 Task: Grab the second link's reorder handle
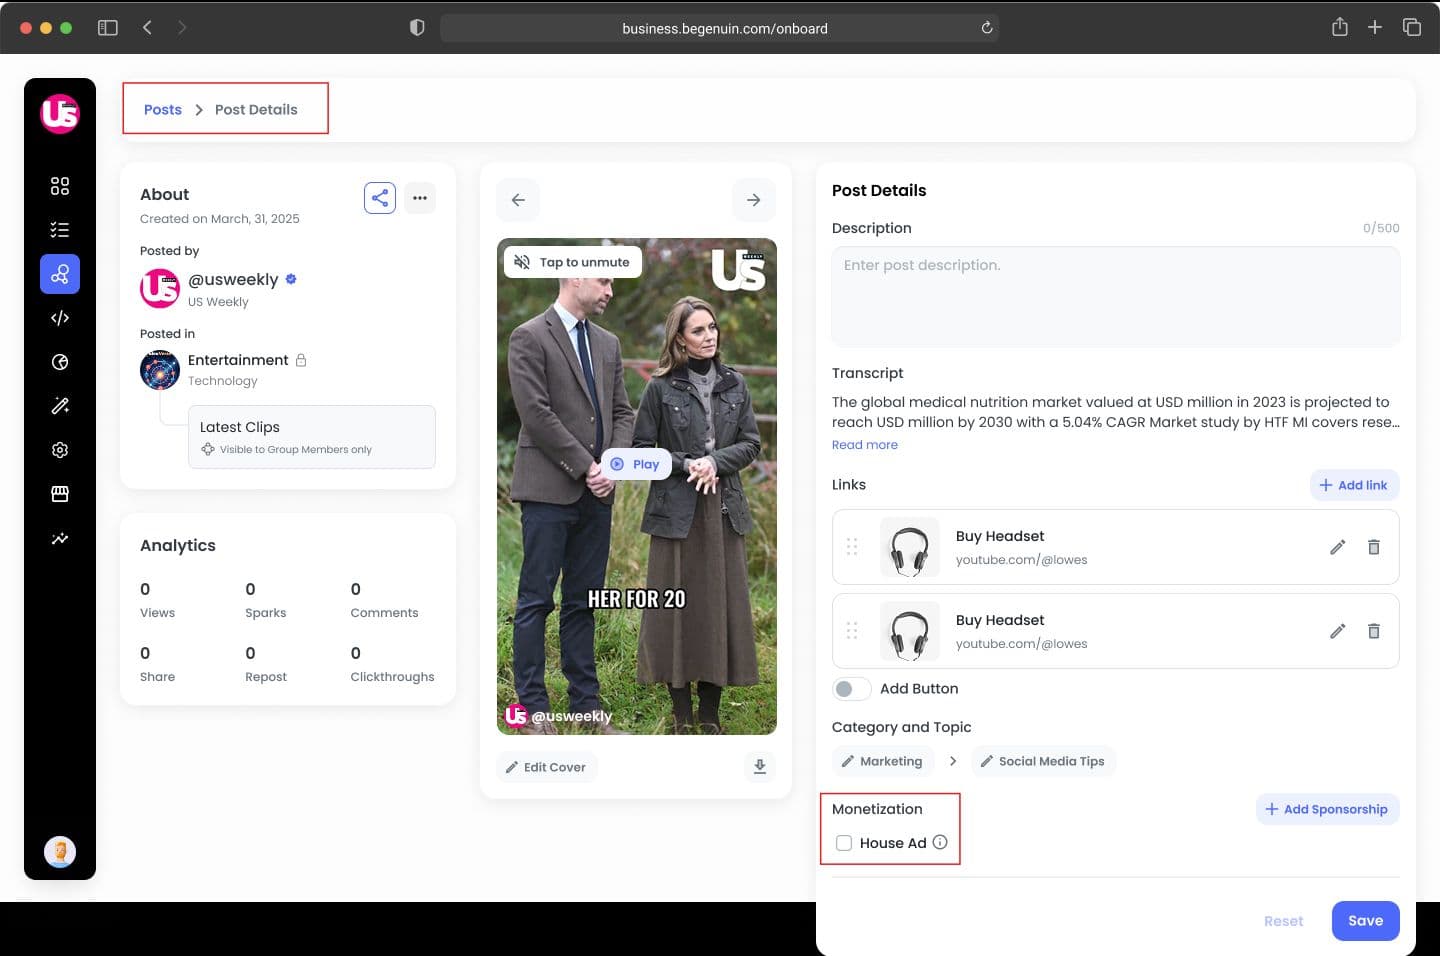(852, 631)
